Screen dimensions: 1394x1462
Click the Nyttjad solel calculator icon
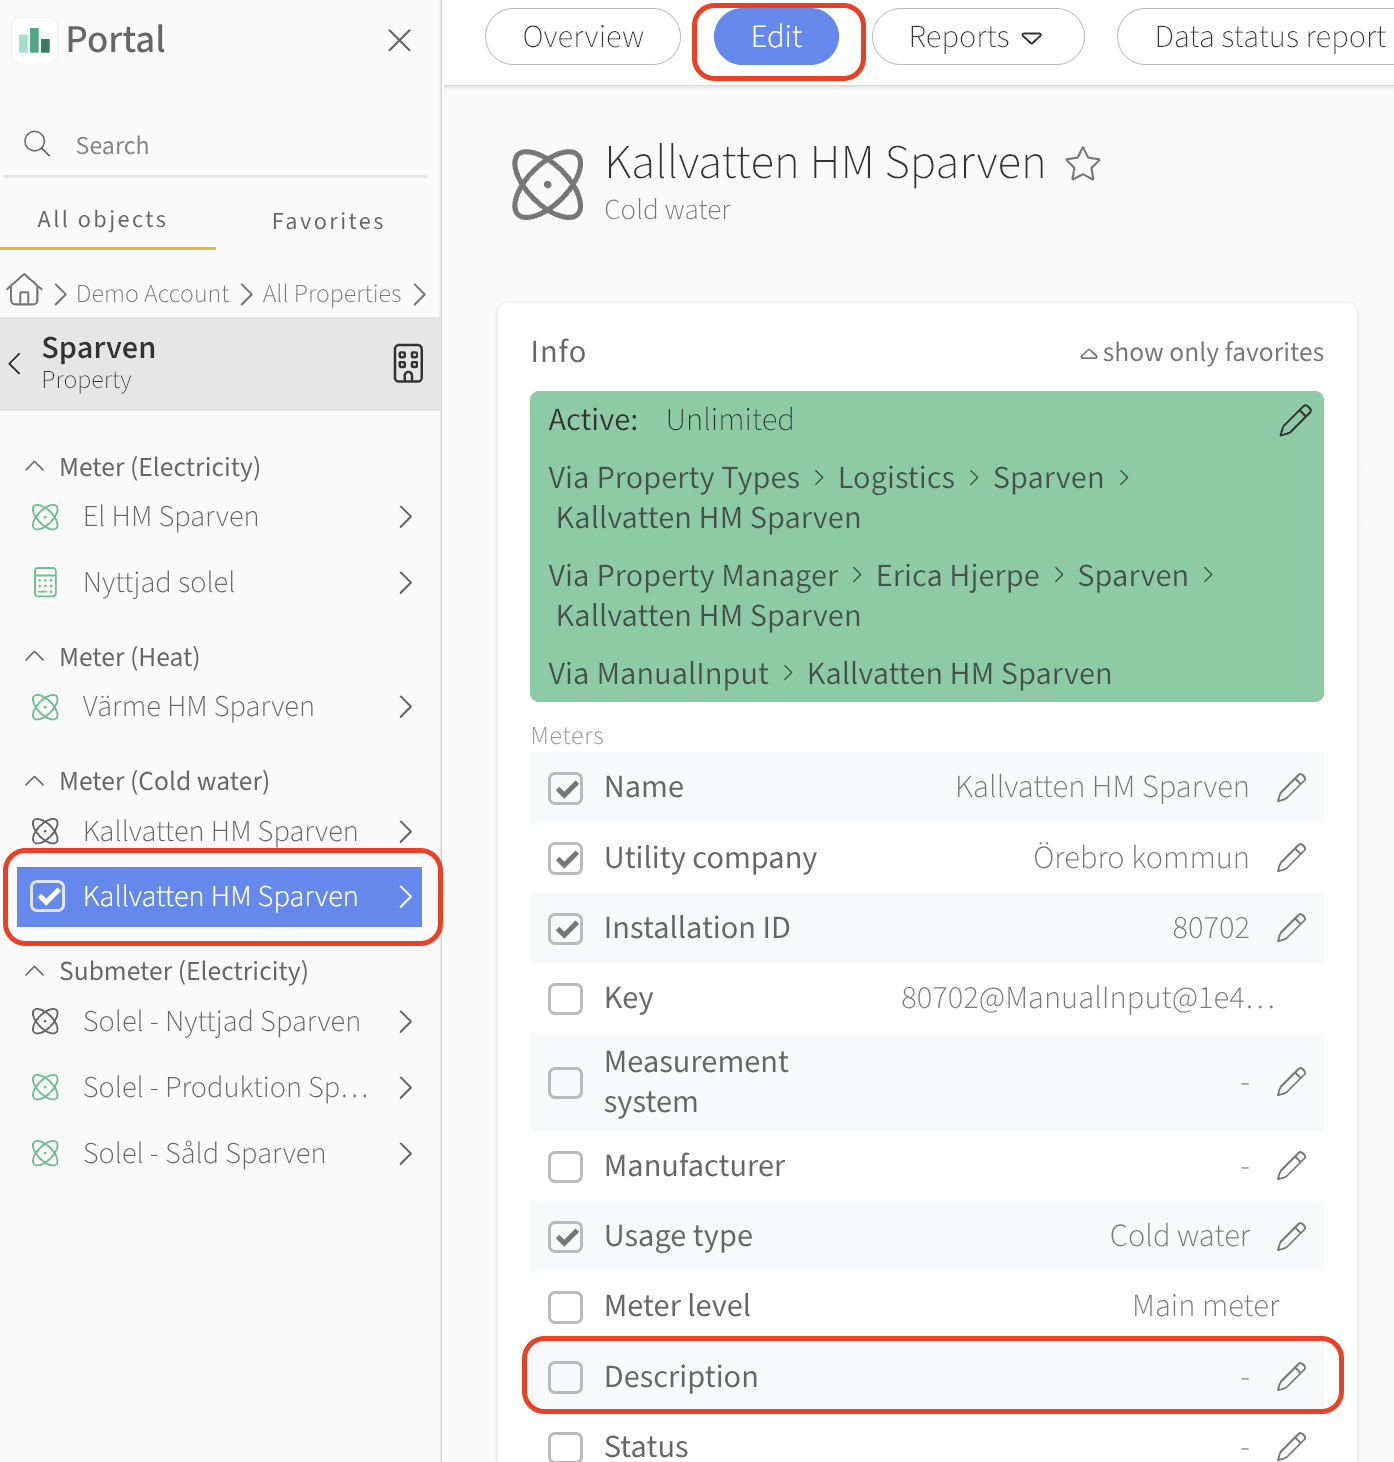[45, 582]
